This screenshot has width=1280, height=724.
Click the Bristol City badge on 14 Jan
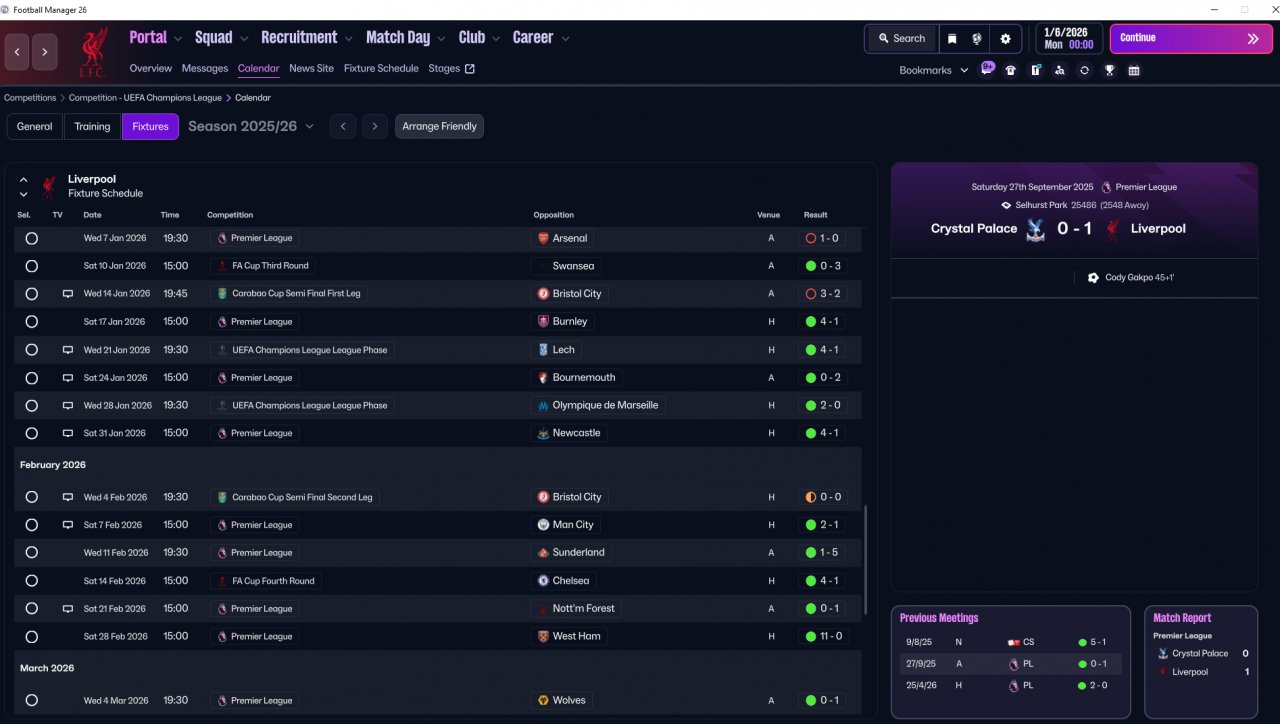point(543,294)
